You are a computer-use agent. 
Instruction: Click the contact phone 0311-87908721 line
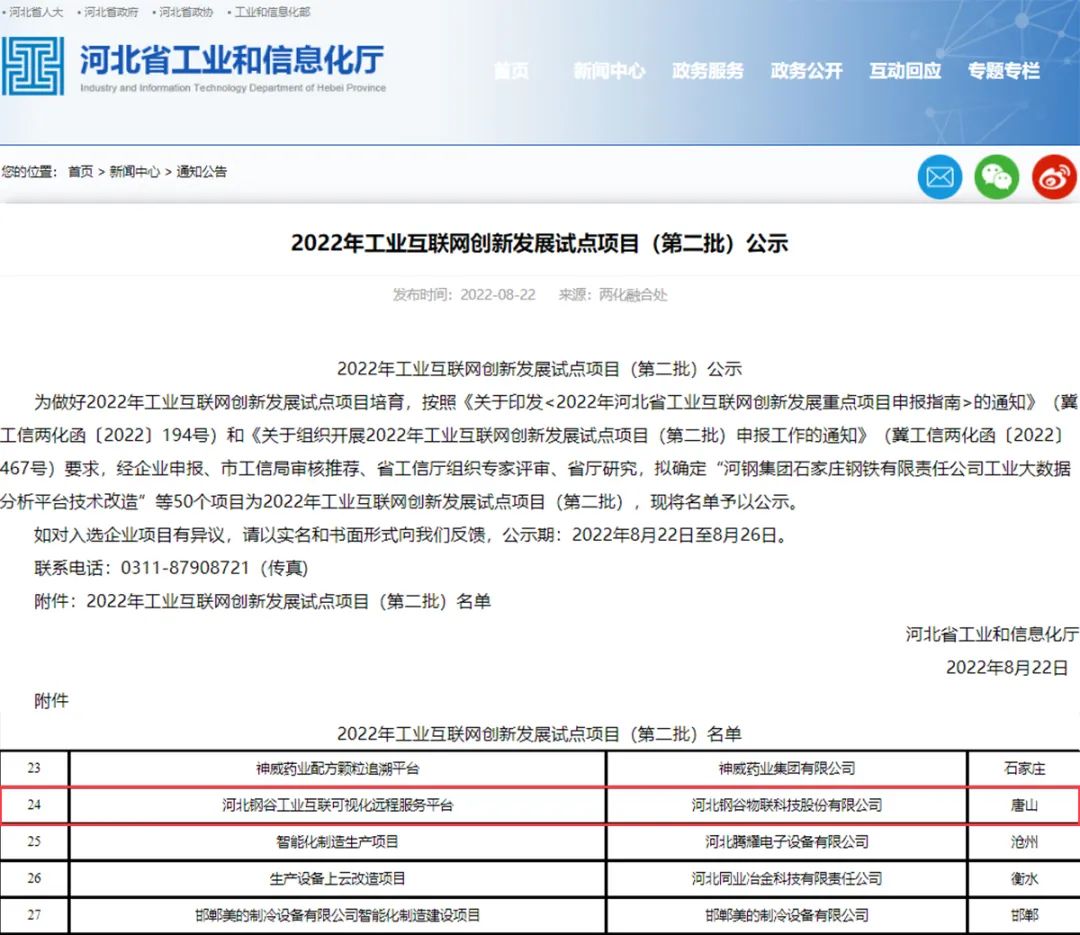pyautogui.click(x=172, y=568)
